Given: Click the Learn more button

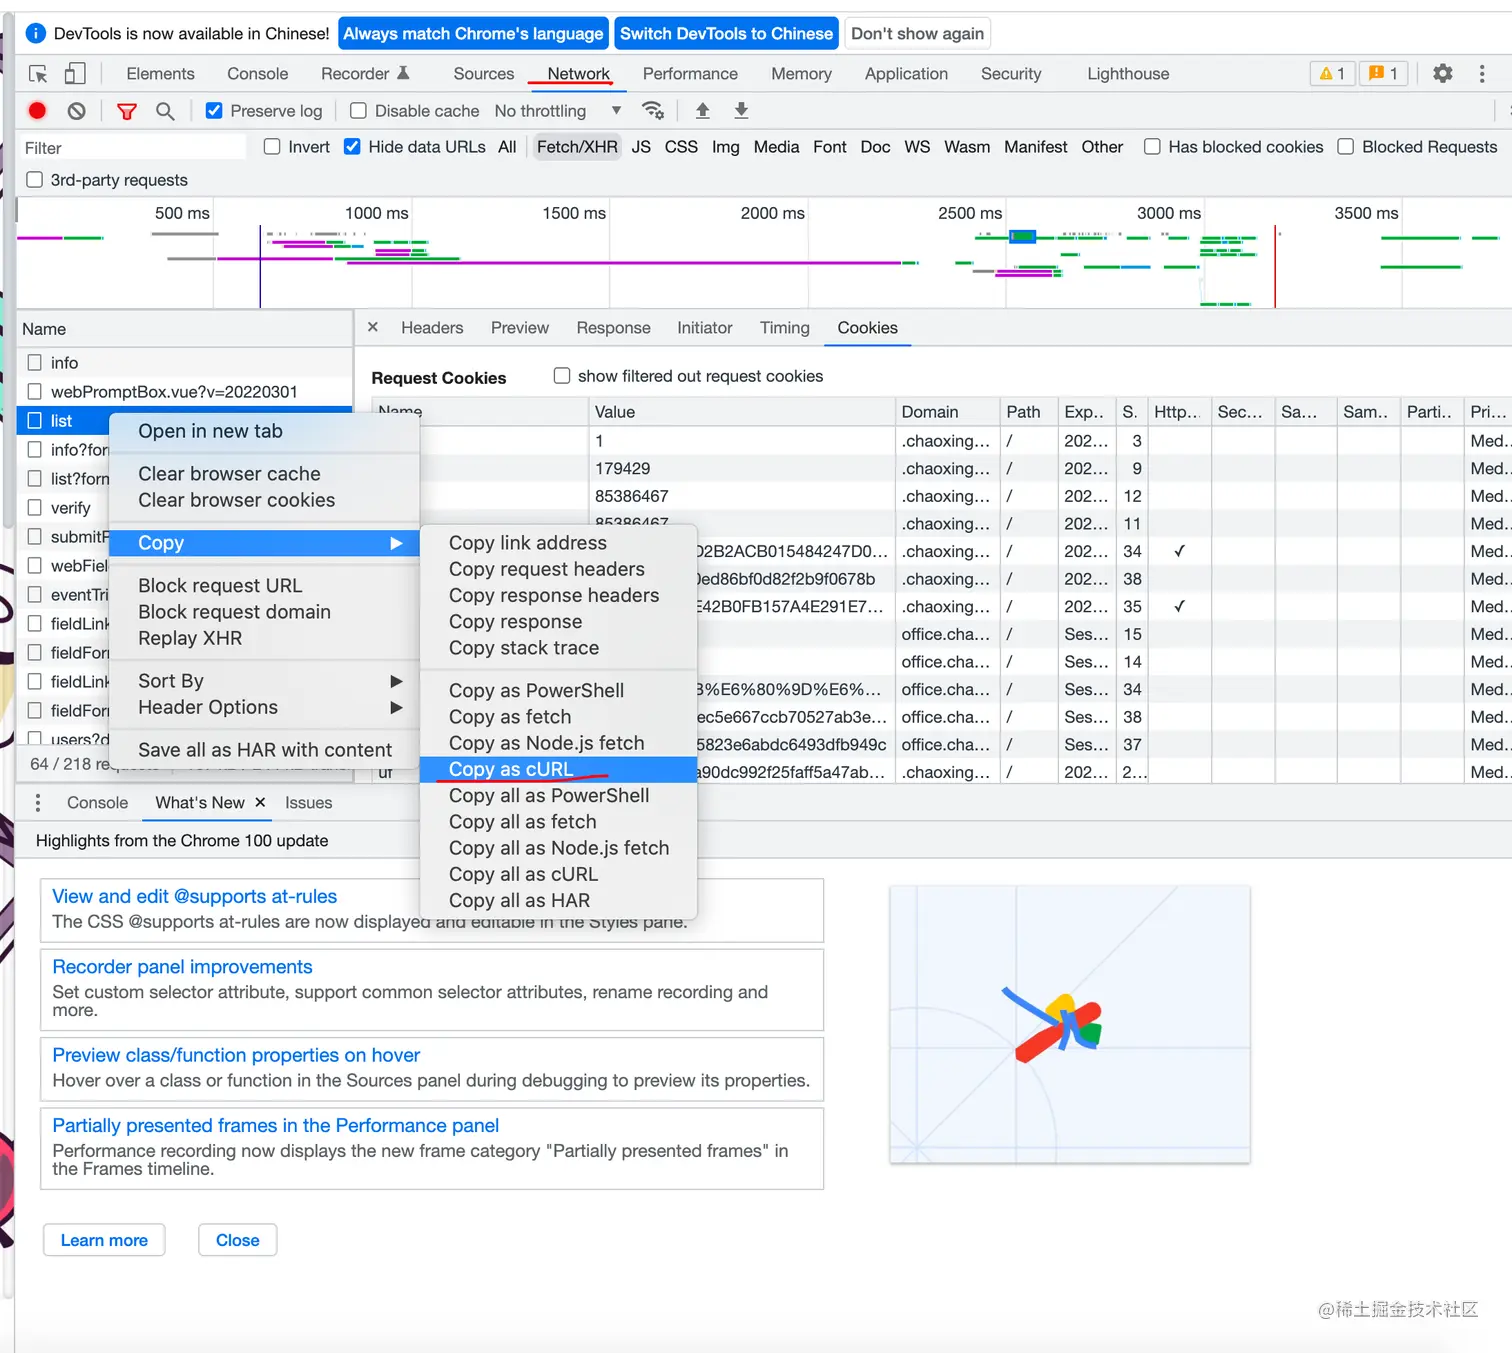Looking at the screenshot, I should (x=104, y=1240).
